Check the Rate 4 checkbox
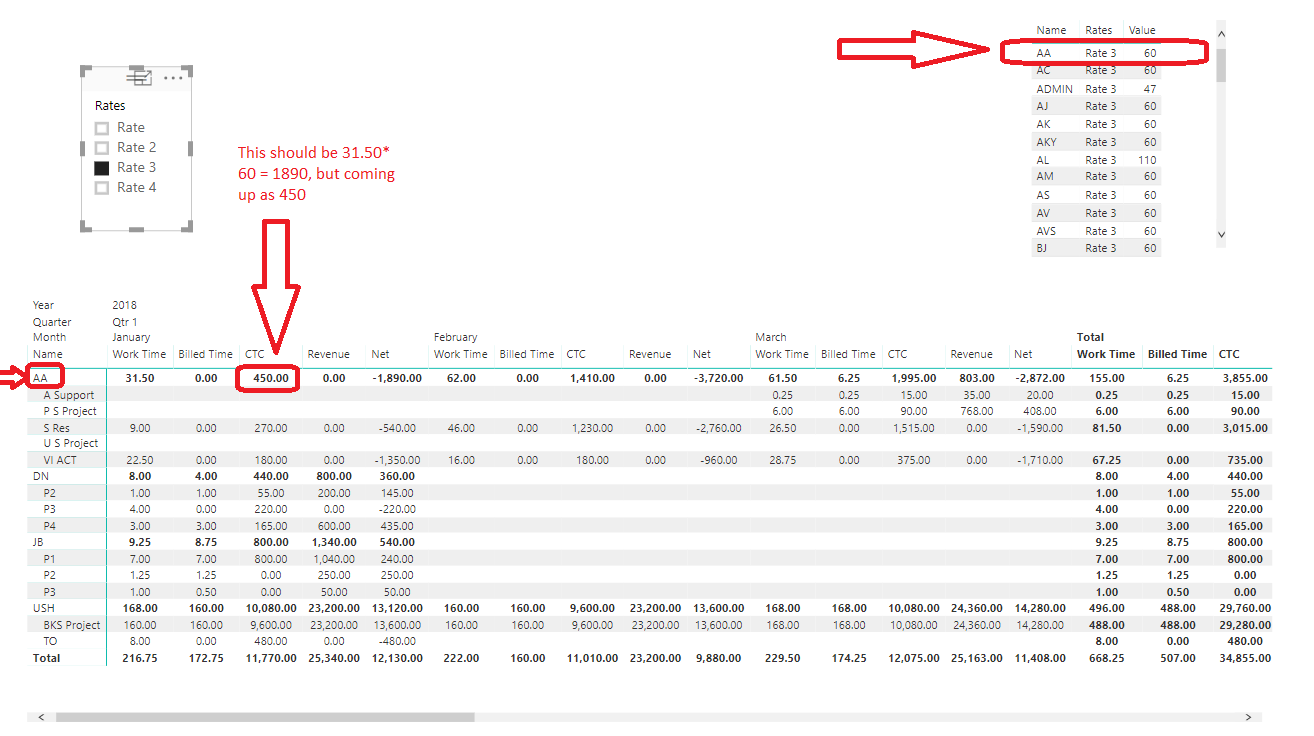Screen dimensions: 1314x736 [102, 188]
